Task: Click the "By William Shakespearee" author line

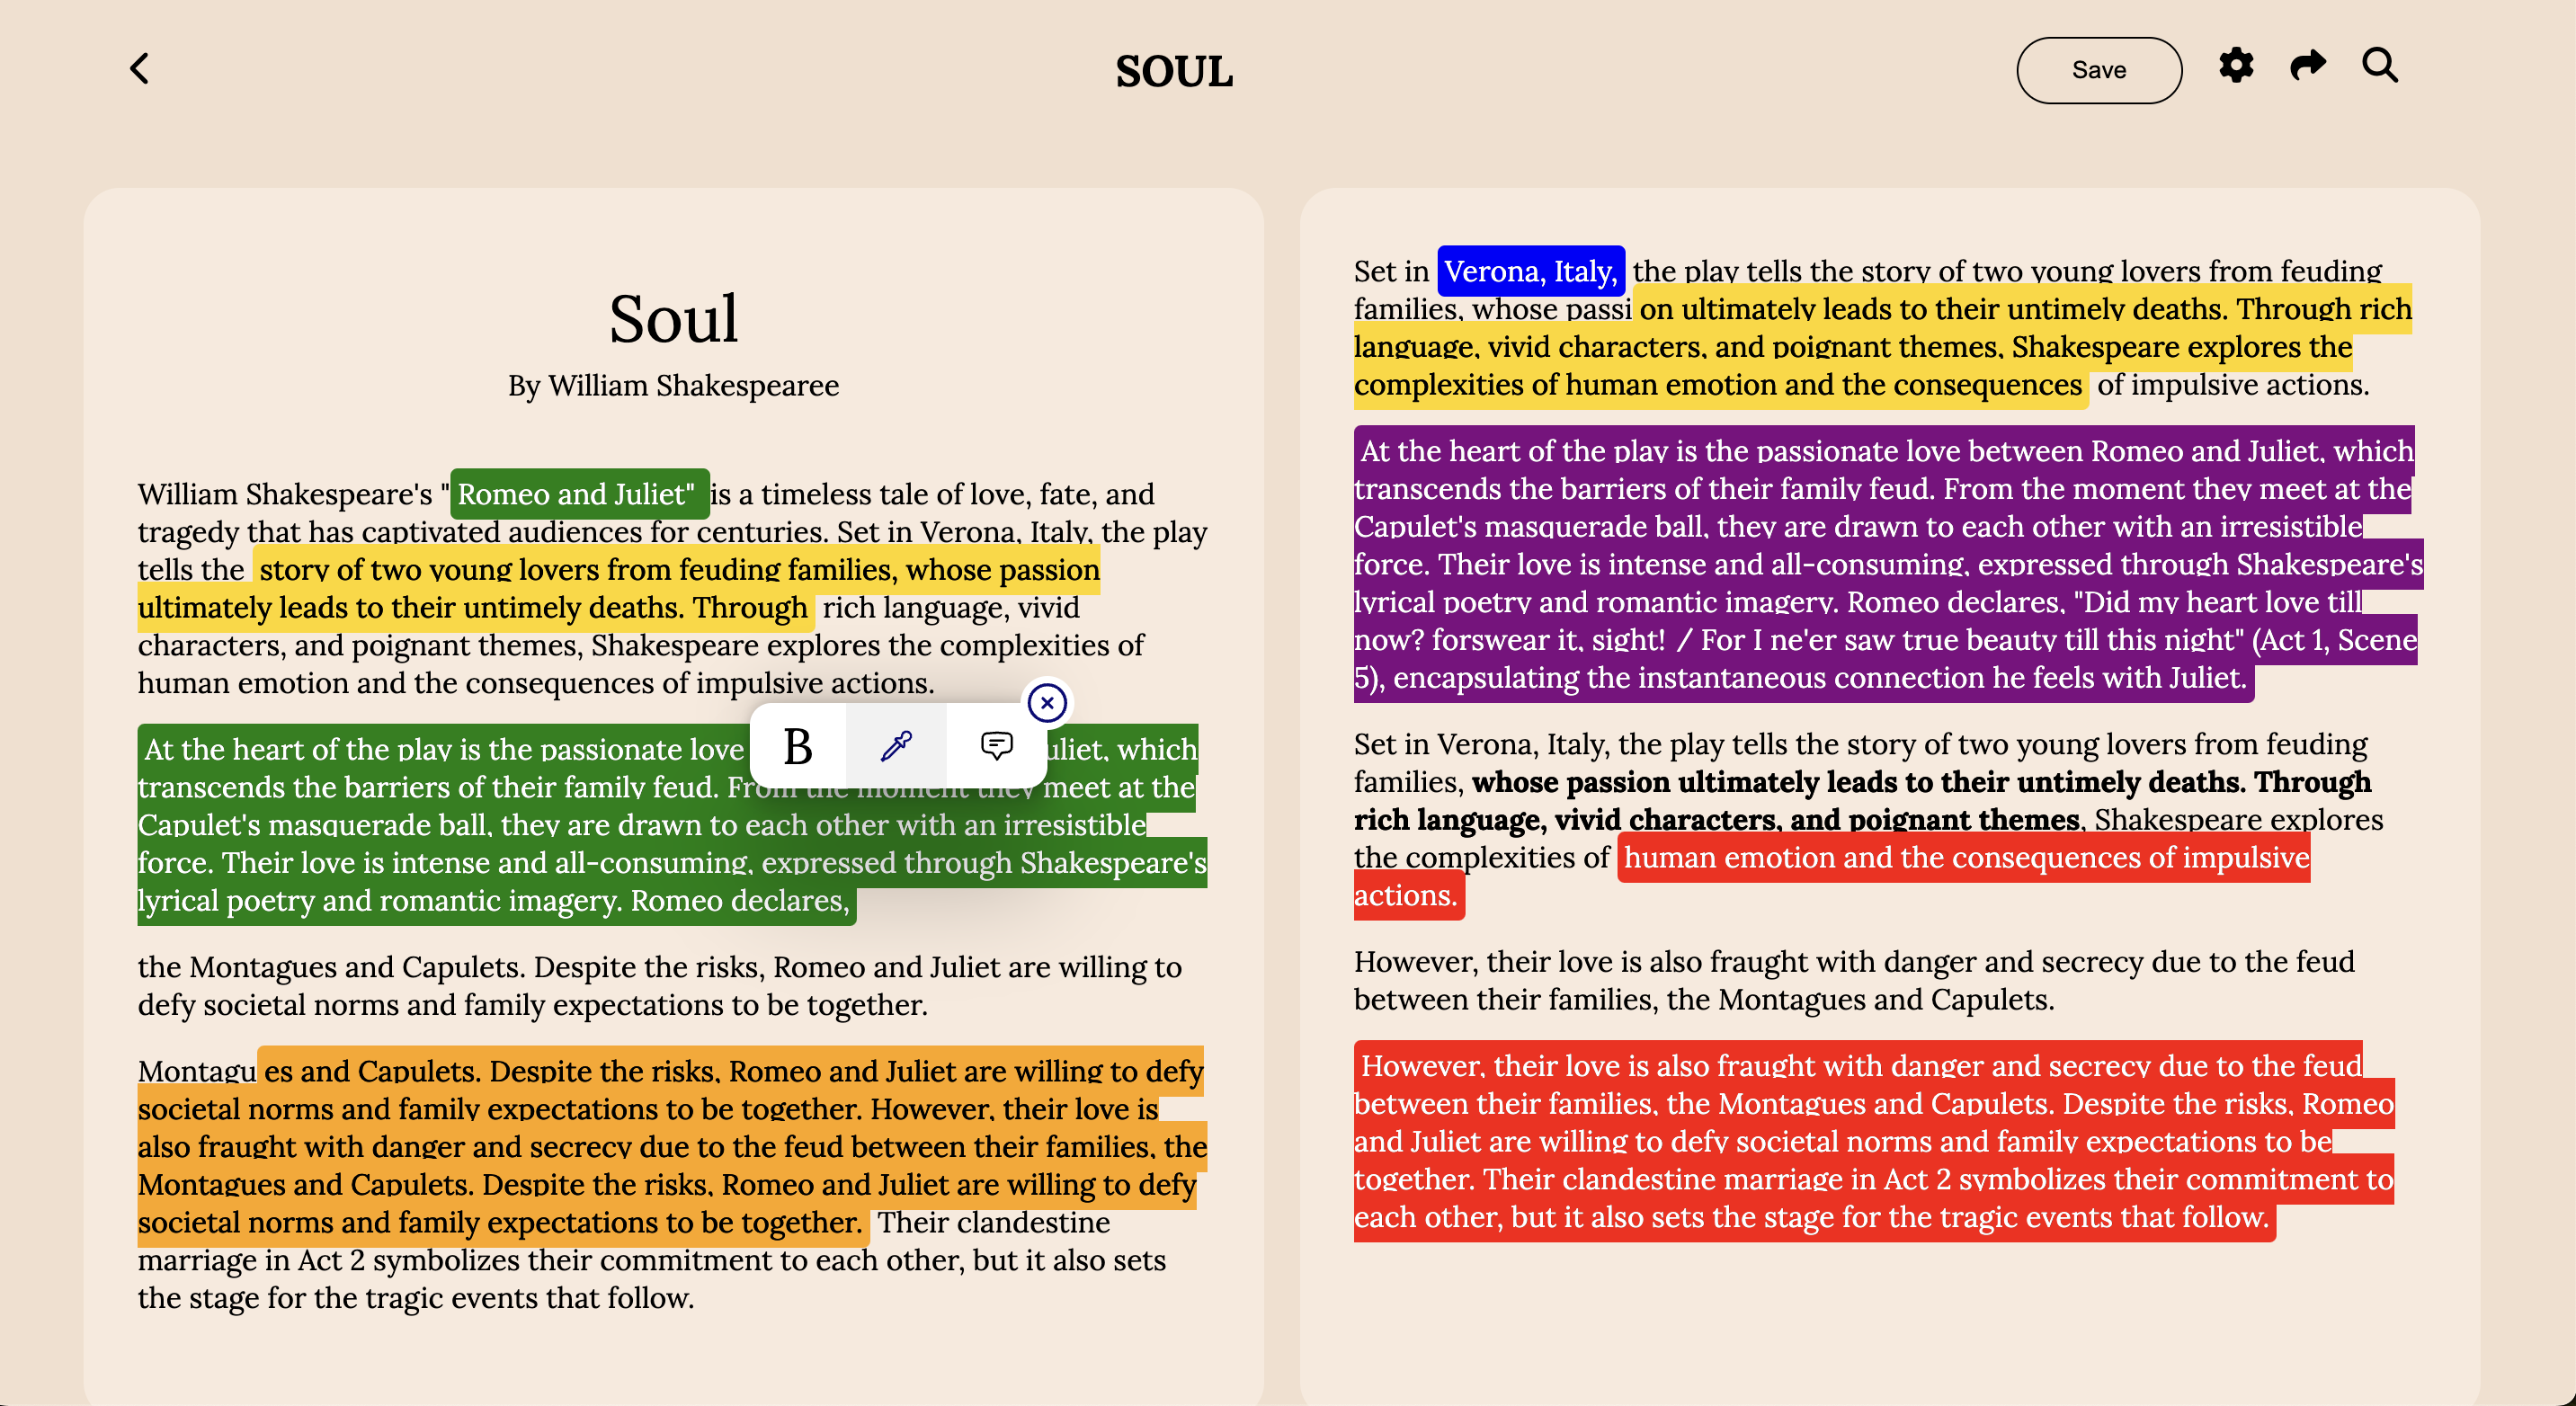Action: (673, 386)
